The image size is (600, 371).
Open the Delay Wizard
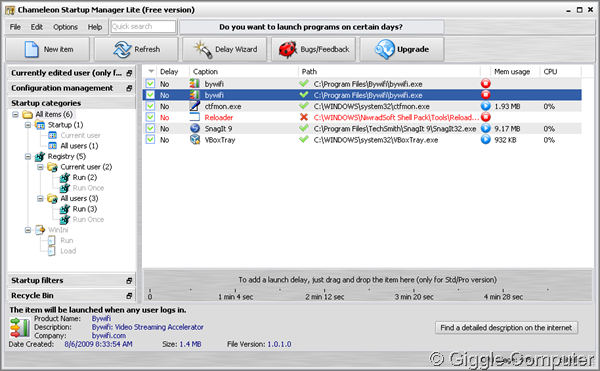point(225,49)
